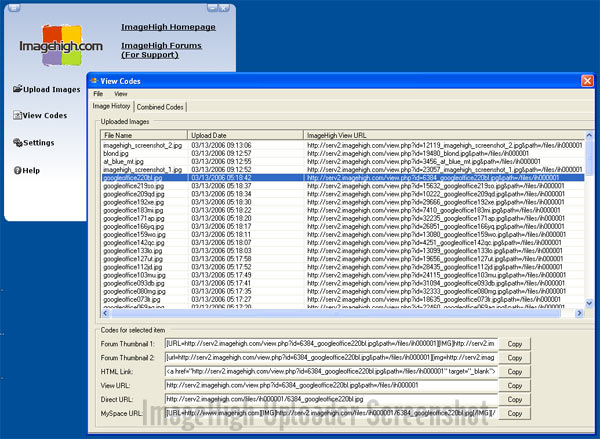Switch to the Combined Codes tab
This screenshot has height=439, width=600.
(x=160, y=107)
